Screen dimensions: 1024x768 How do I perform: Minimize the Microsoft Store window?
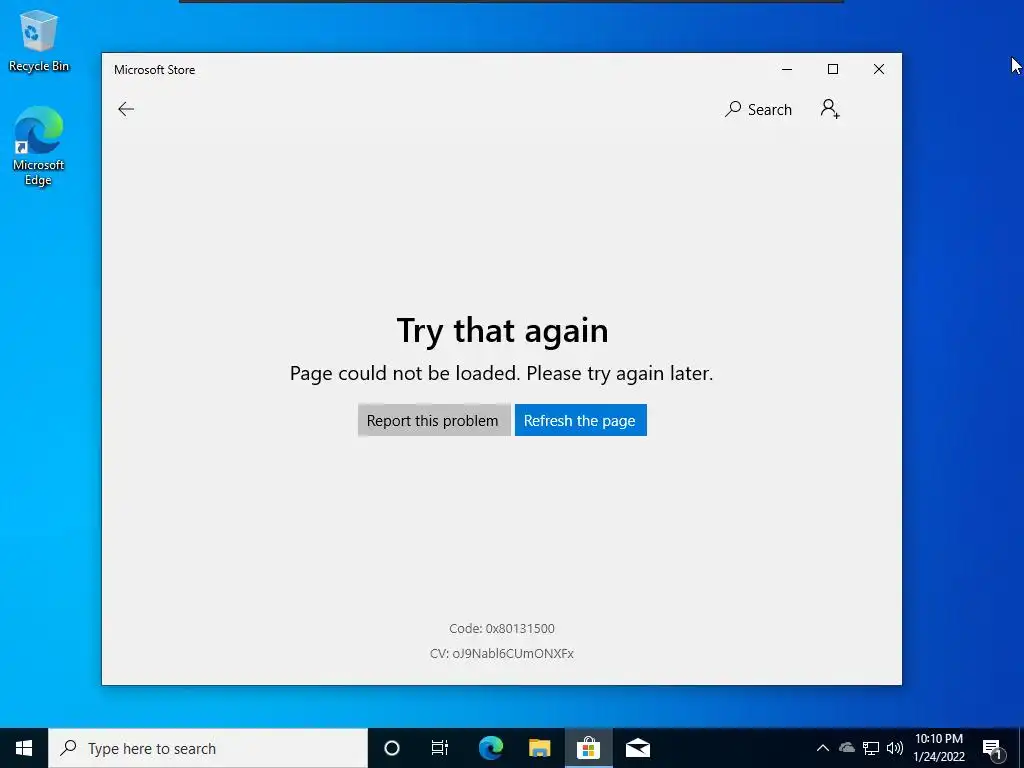click(787, 69)
